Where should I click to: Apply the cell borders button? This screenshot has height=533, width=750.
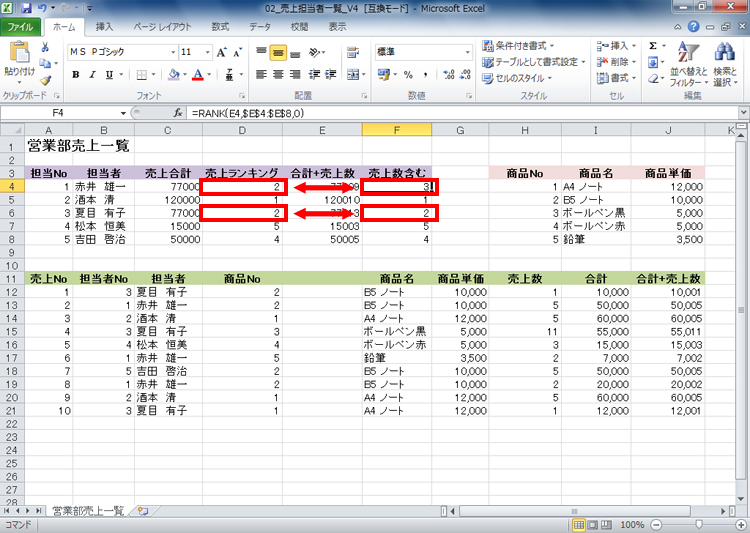click(x=142, y=75)
